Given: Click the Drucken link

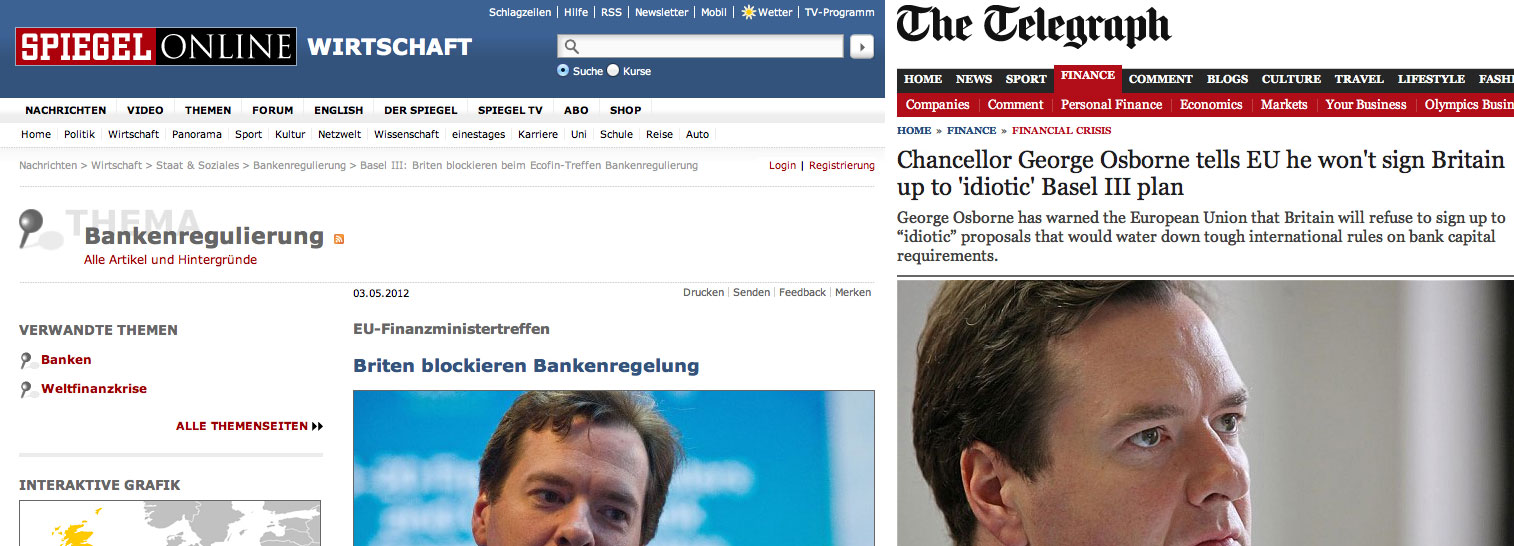Looking at the screenshot, I should point(703,292).
